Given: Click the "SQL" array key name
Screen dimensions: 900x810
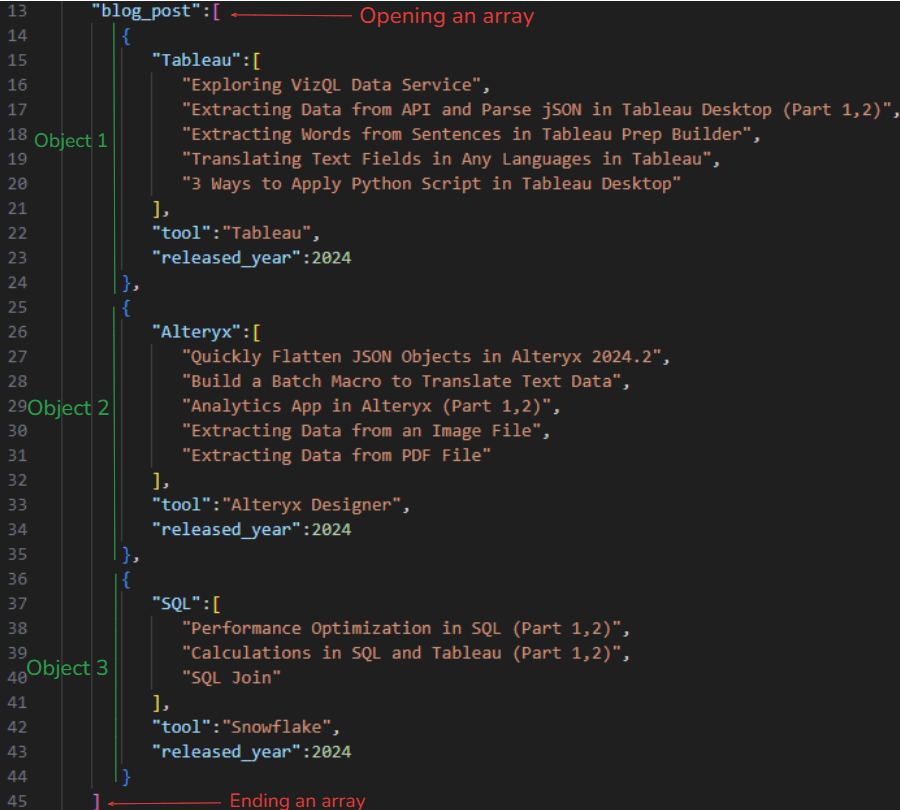Looking at the screenshot, I should coord(178,604).
